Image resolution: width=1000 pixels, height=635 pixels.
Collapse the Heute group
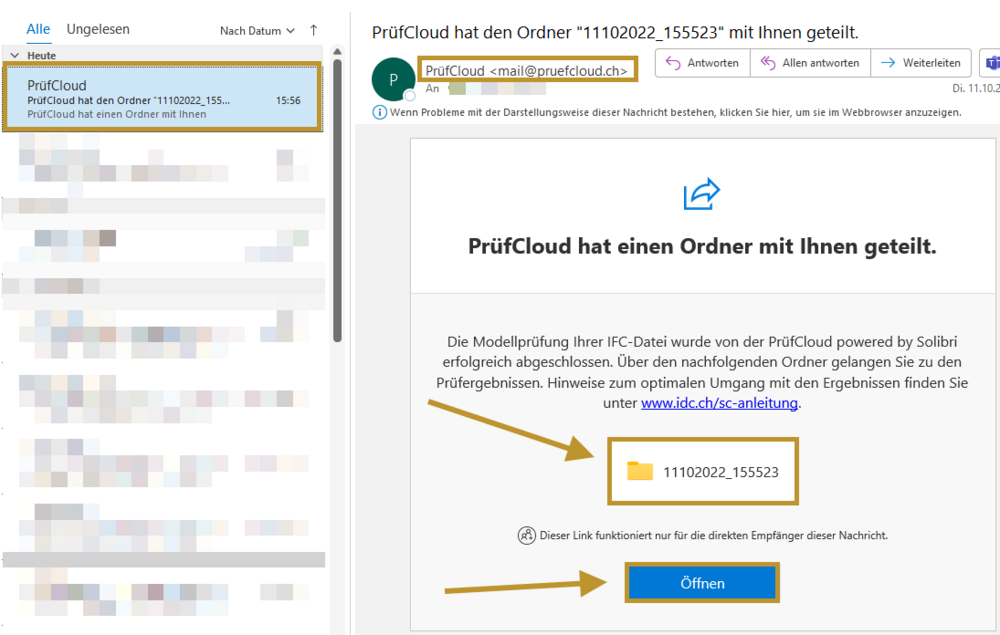pos(15,55)
